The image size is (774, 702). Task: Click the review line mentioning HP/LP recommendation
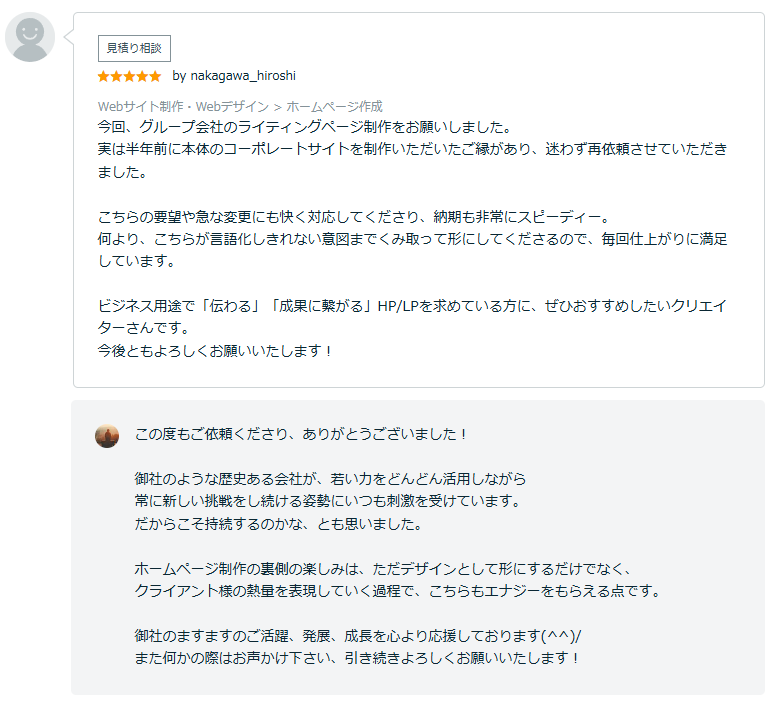tap(412, 306)
